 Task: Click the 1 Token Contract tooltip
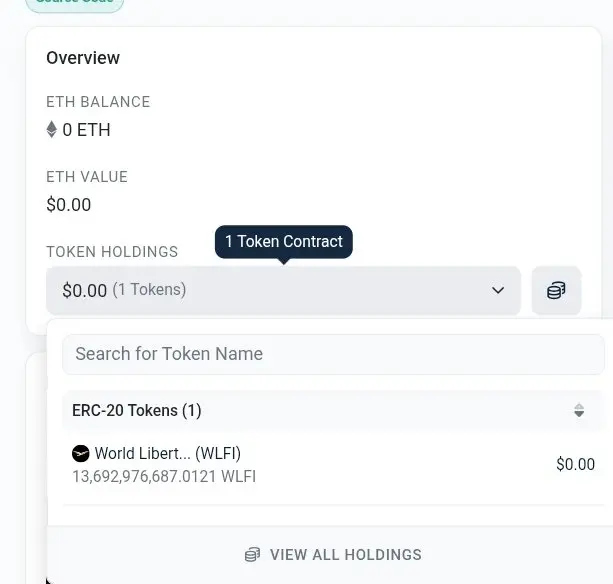coord(284,242)
